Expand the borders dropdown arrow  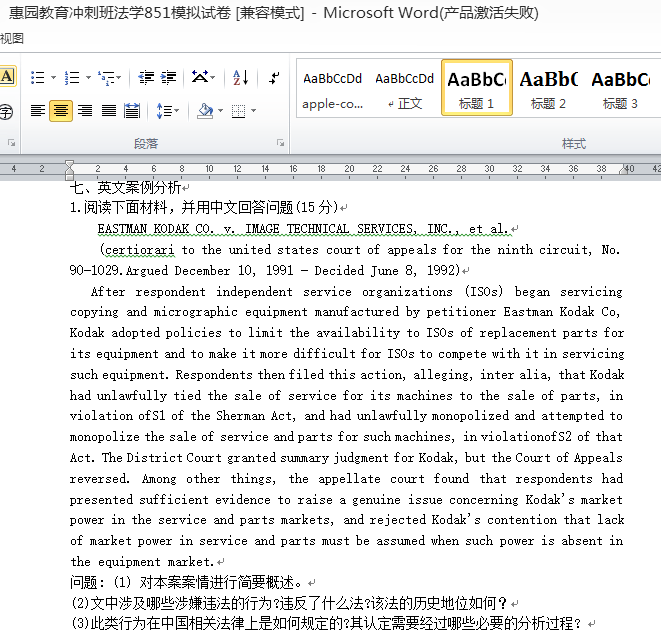(x=253, y=111)
